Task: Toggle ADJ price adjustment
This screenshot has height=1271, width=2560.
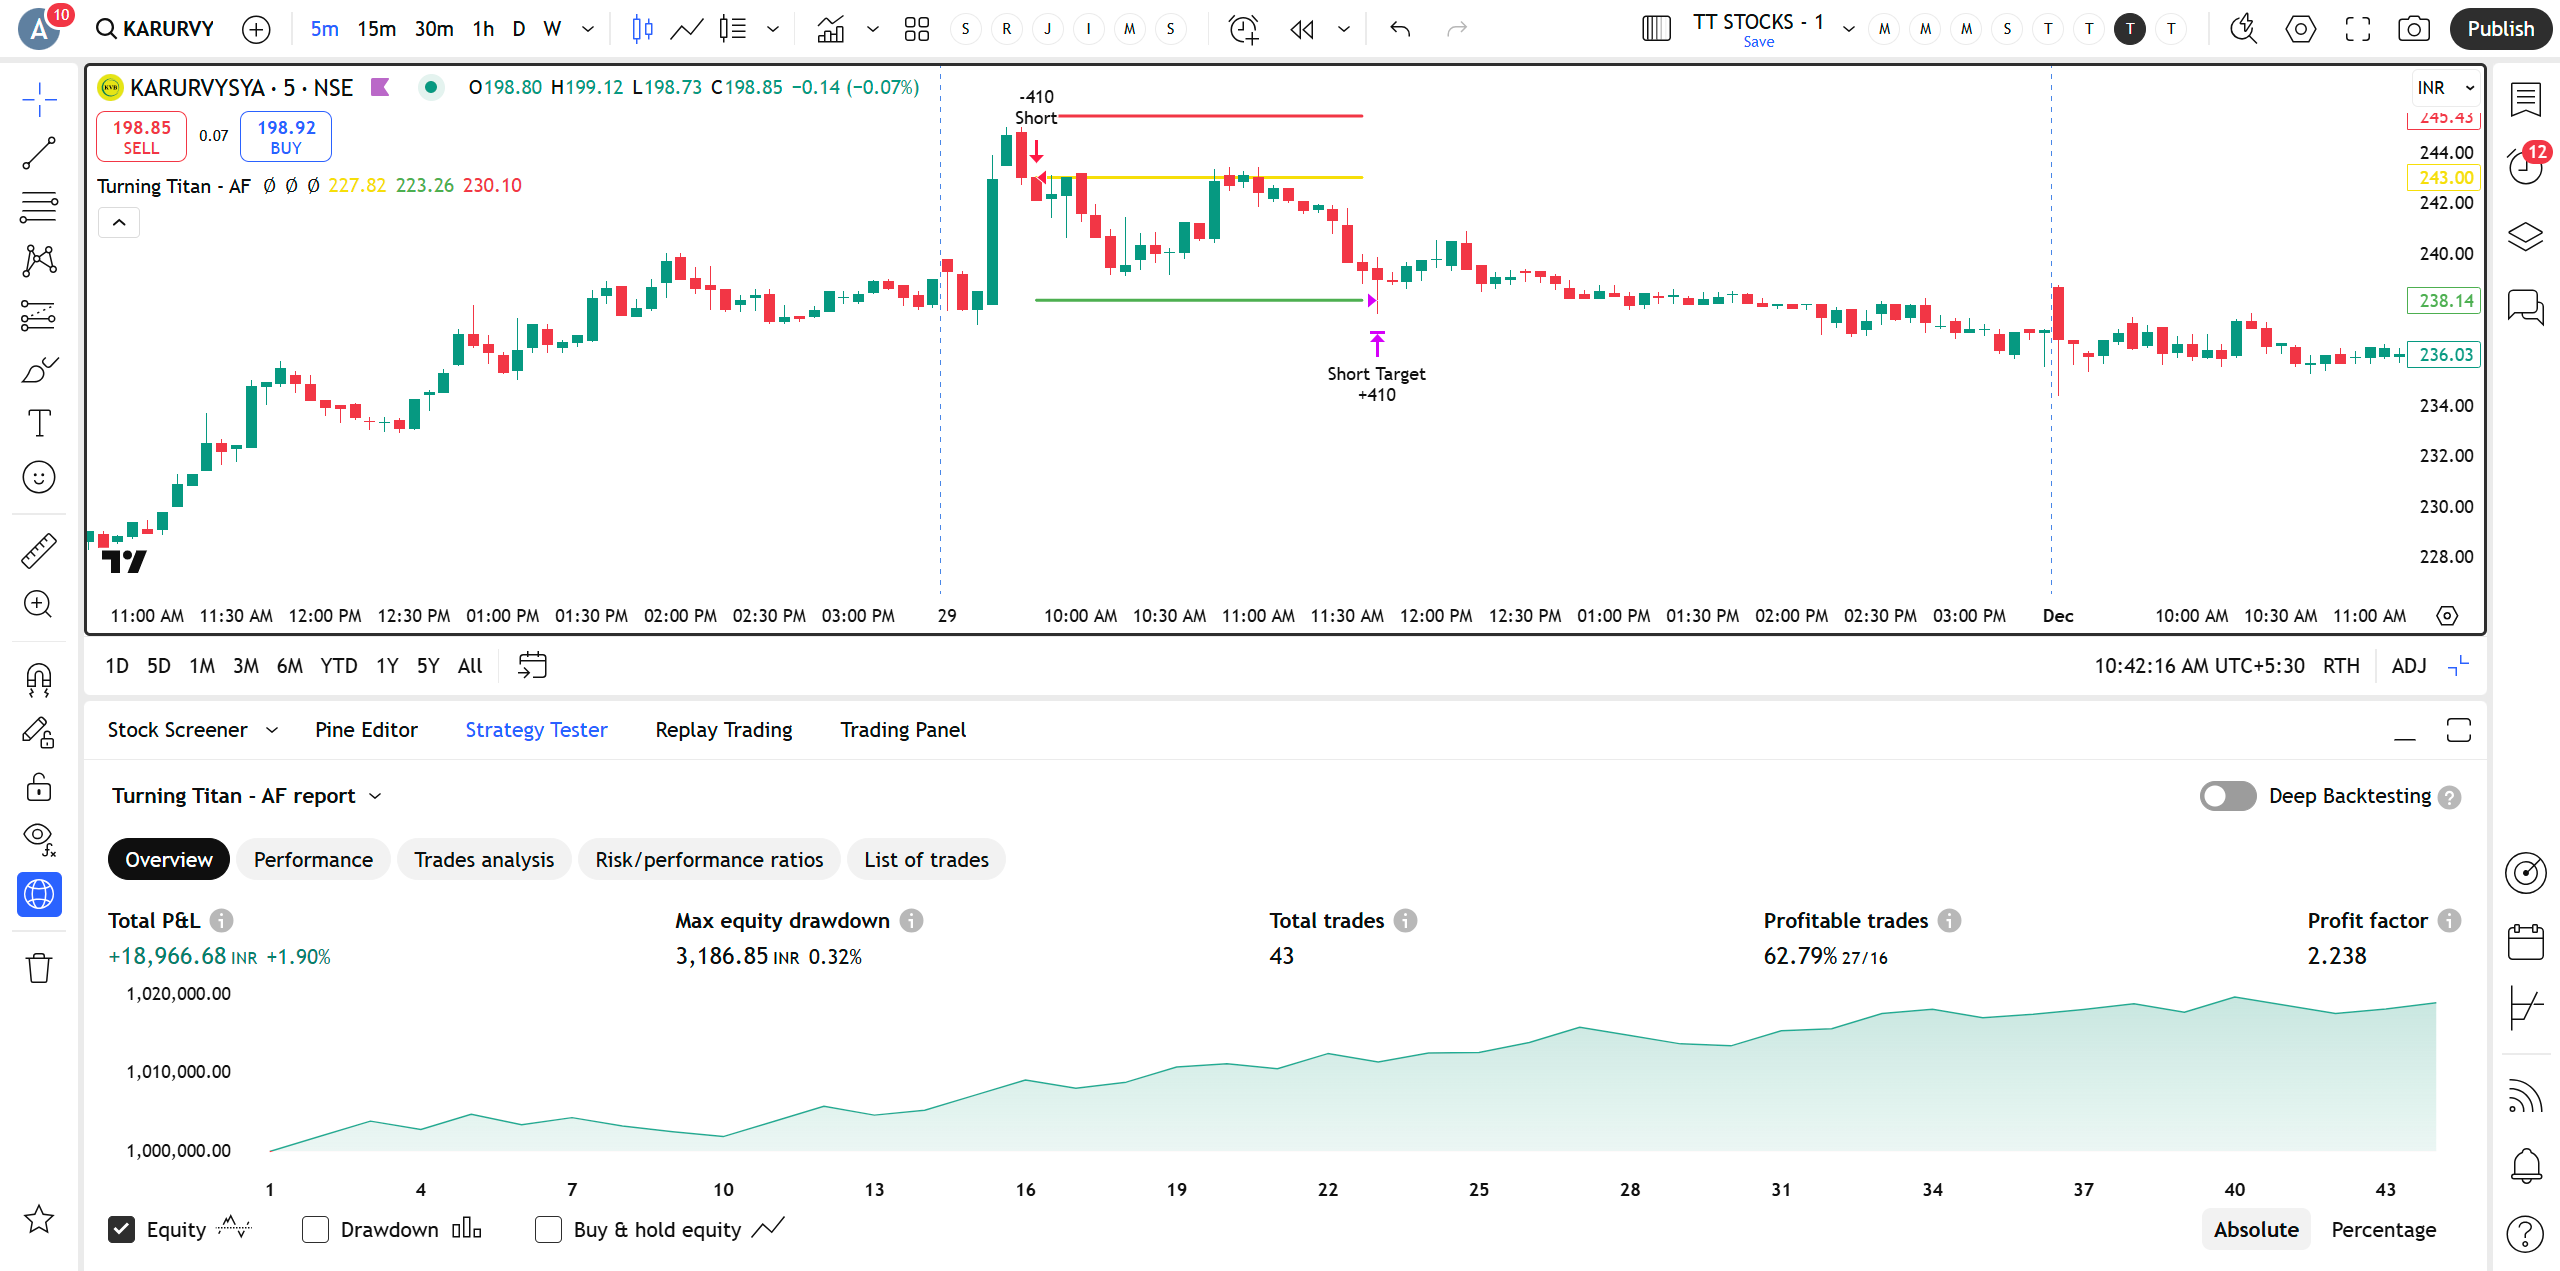Action: (2409, 666)
